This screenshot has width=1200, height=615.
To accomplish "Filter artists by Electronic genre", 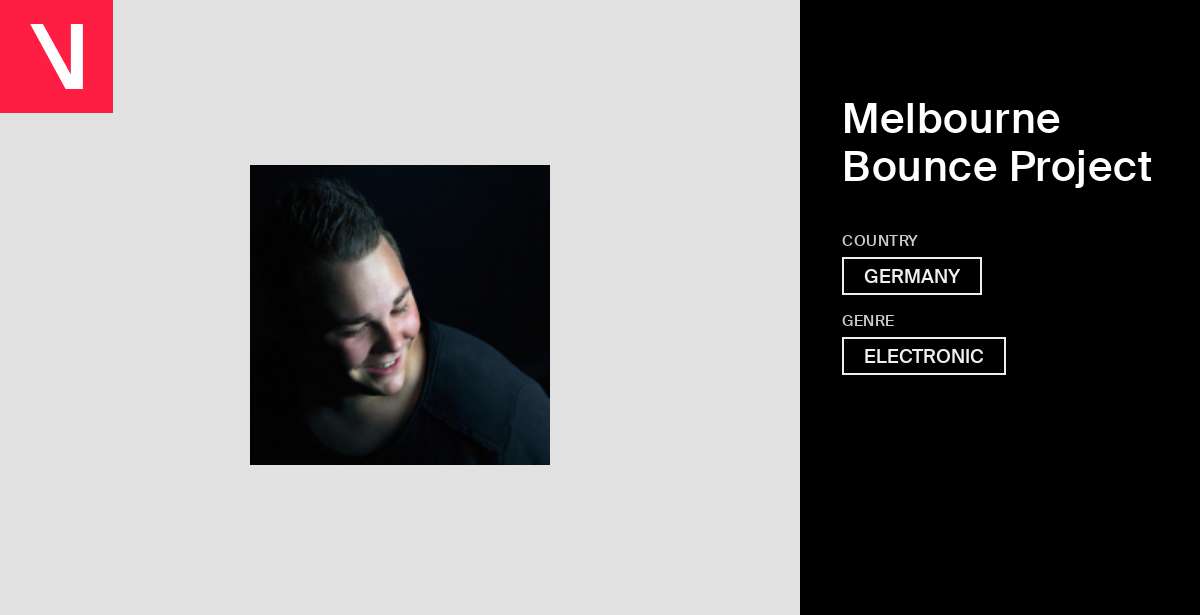I will (924, 356).
